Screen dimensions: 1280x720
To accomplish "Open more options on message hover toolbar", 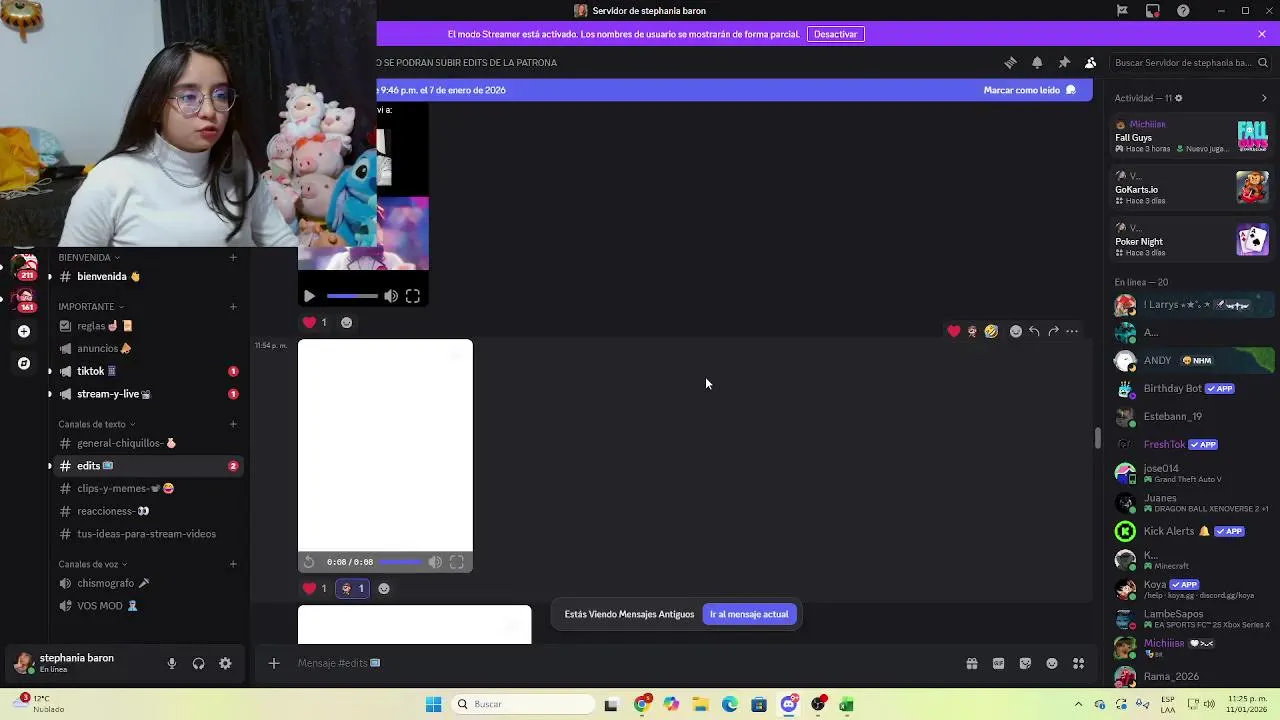I will pos(1072,331).
